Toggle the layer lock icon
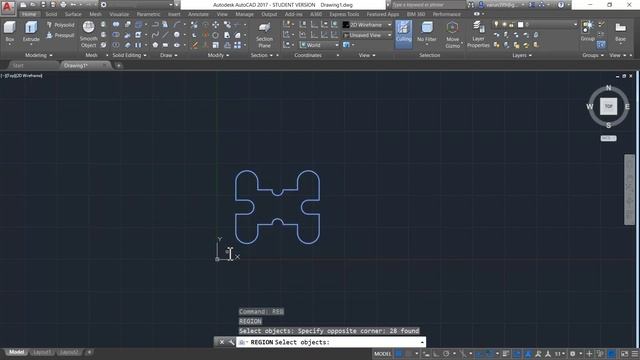640x360 pixels. point(511,25)
